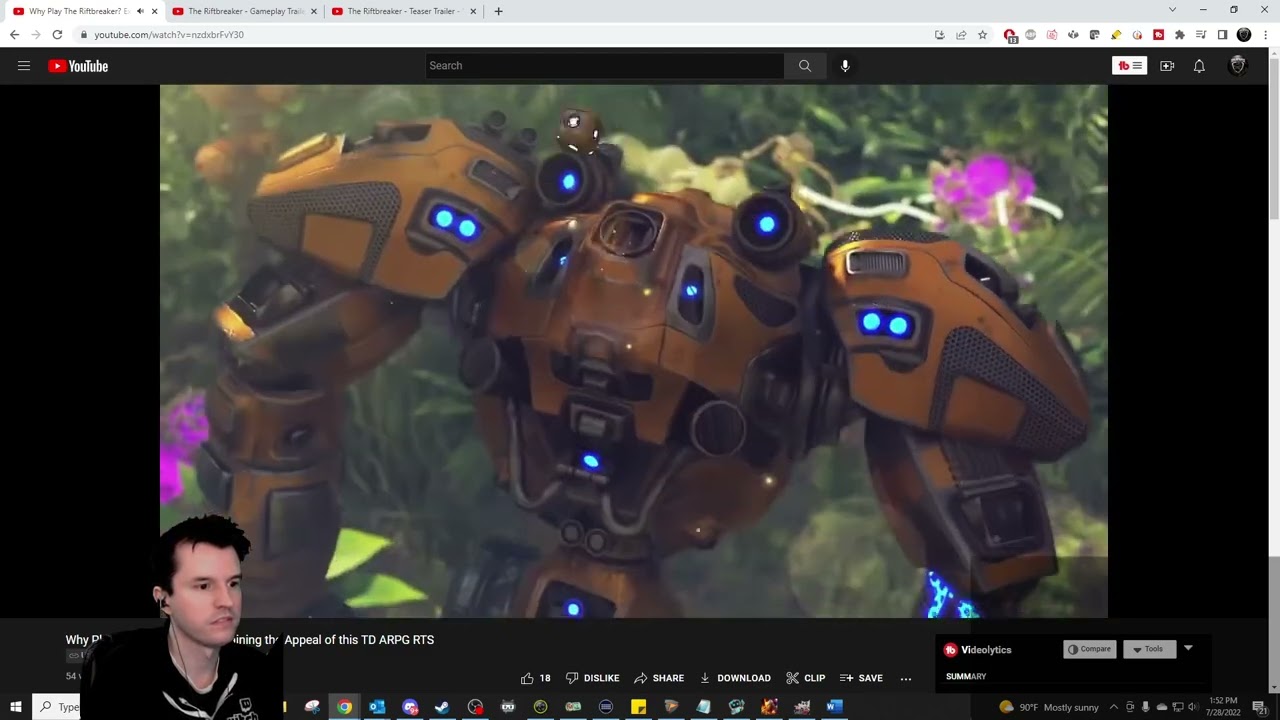Viewport: 1280px width, 720px height.
Task: Click the CLIP button
Action: pos(806,678)
